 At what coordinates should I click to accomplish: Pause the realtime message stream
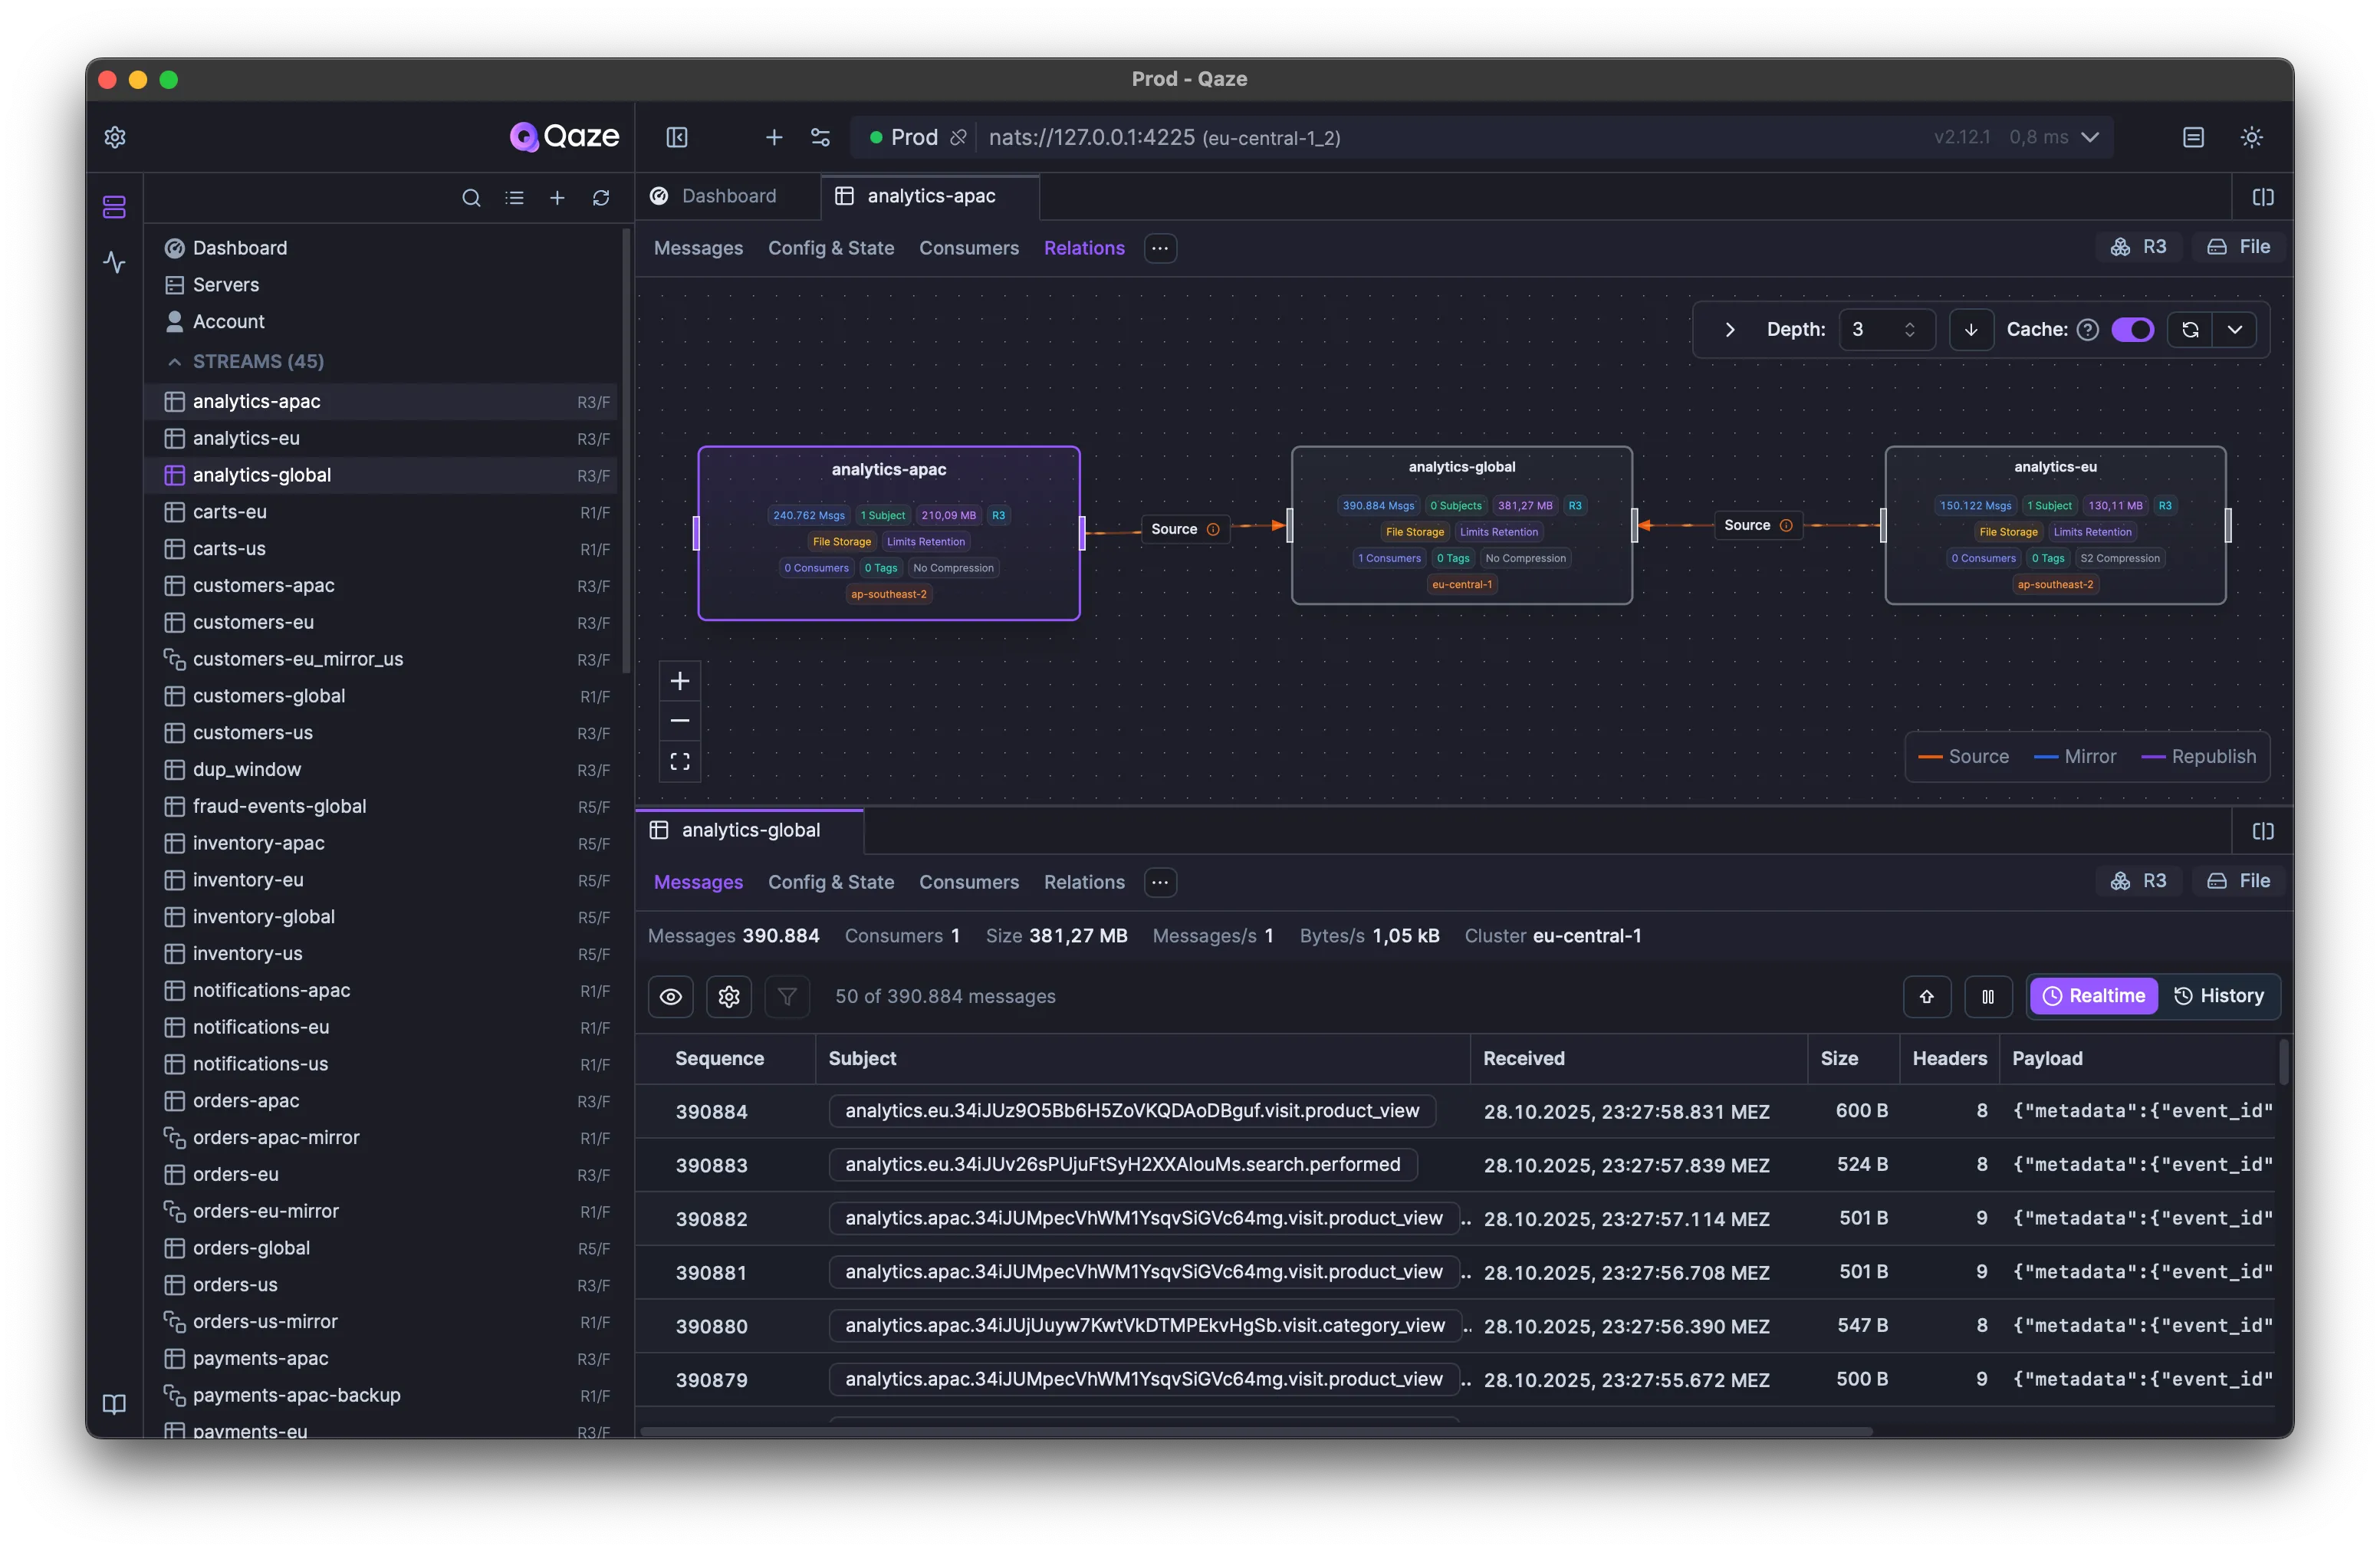click(x=1988, y=996)
